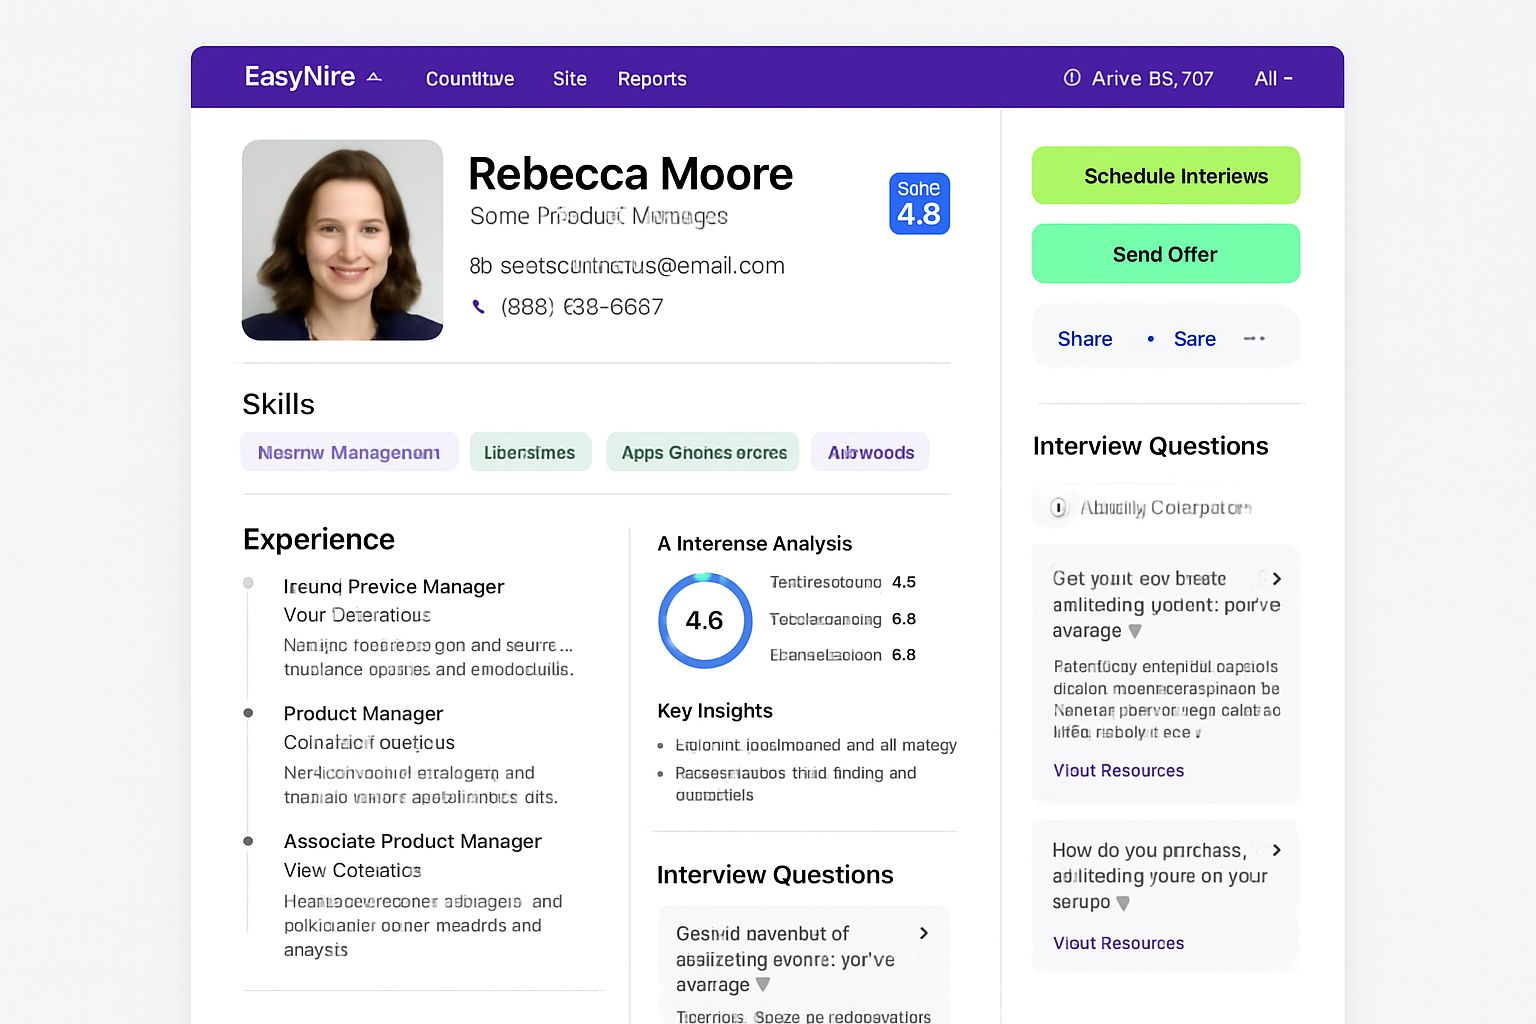Toggle the triangle under avarage in the left question card

pos(762,985)
